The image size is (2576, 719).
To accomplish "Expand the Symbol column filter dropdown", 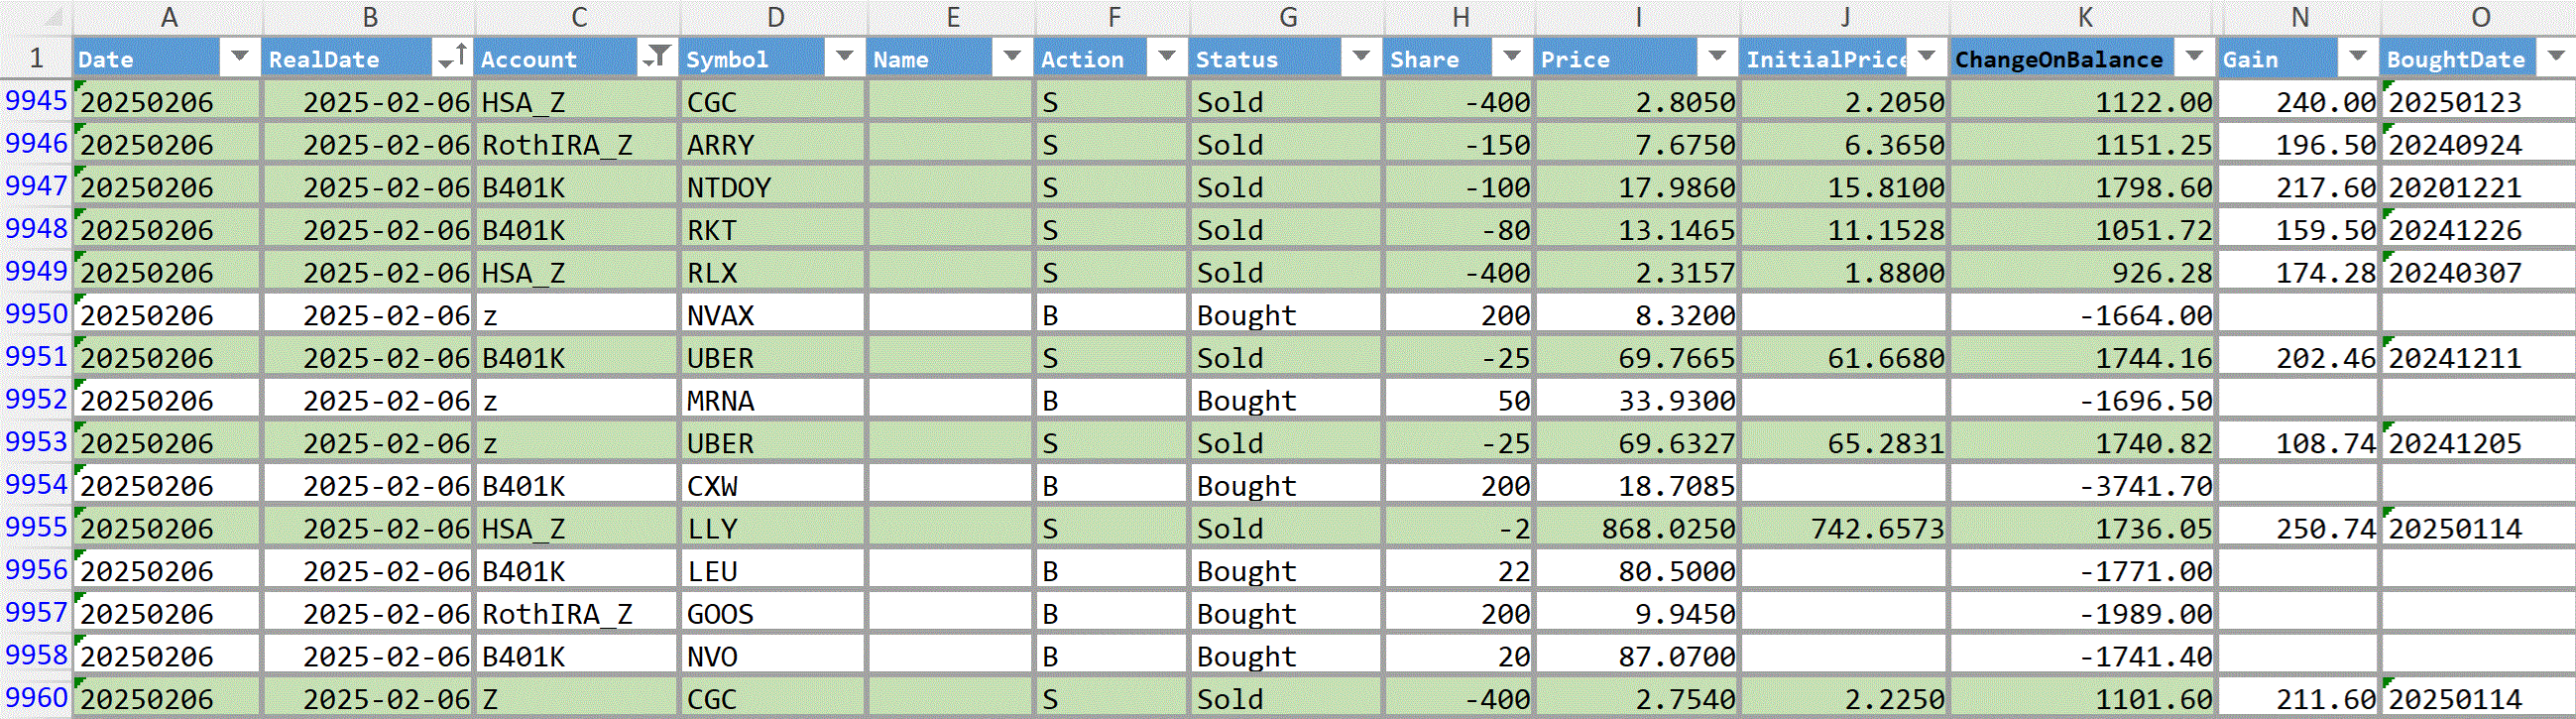I will [x=845, y=57].
